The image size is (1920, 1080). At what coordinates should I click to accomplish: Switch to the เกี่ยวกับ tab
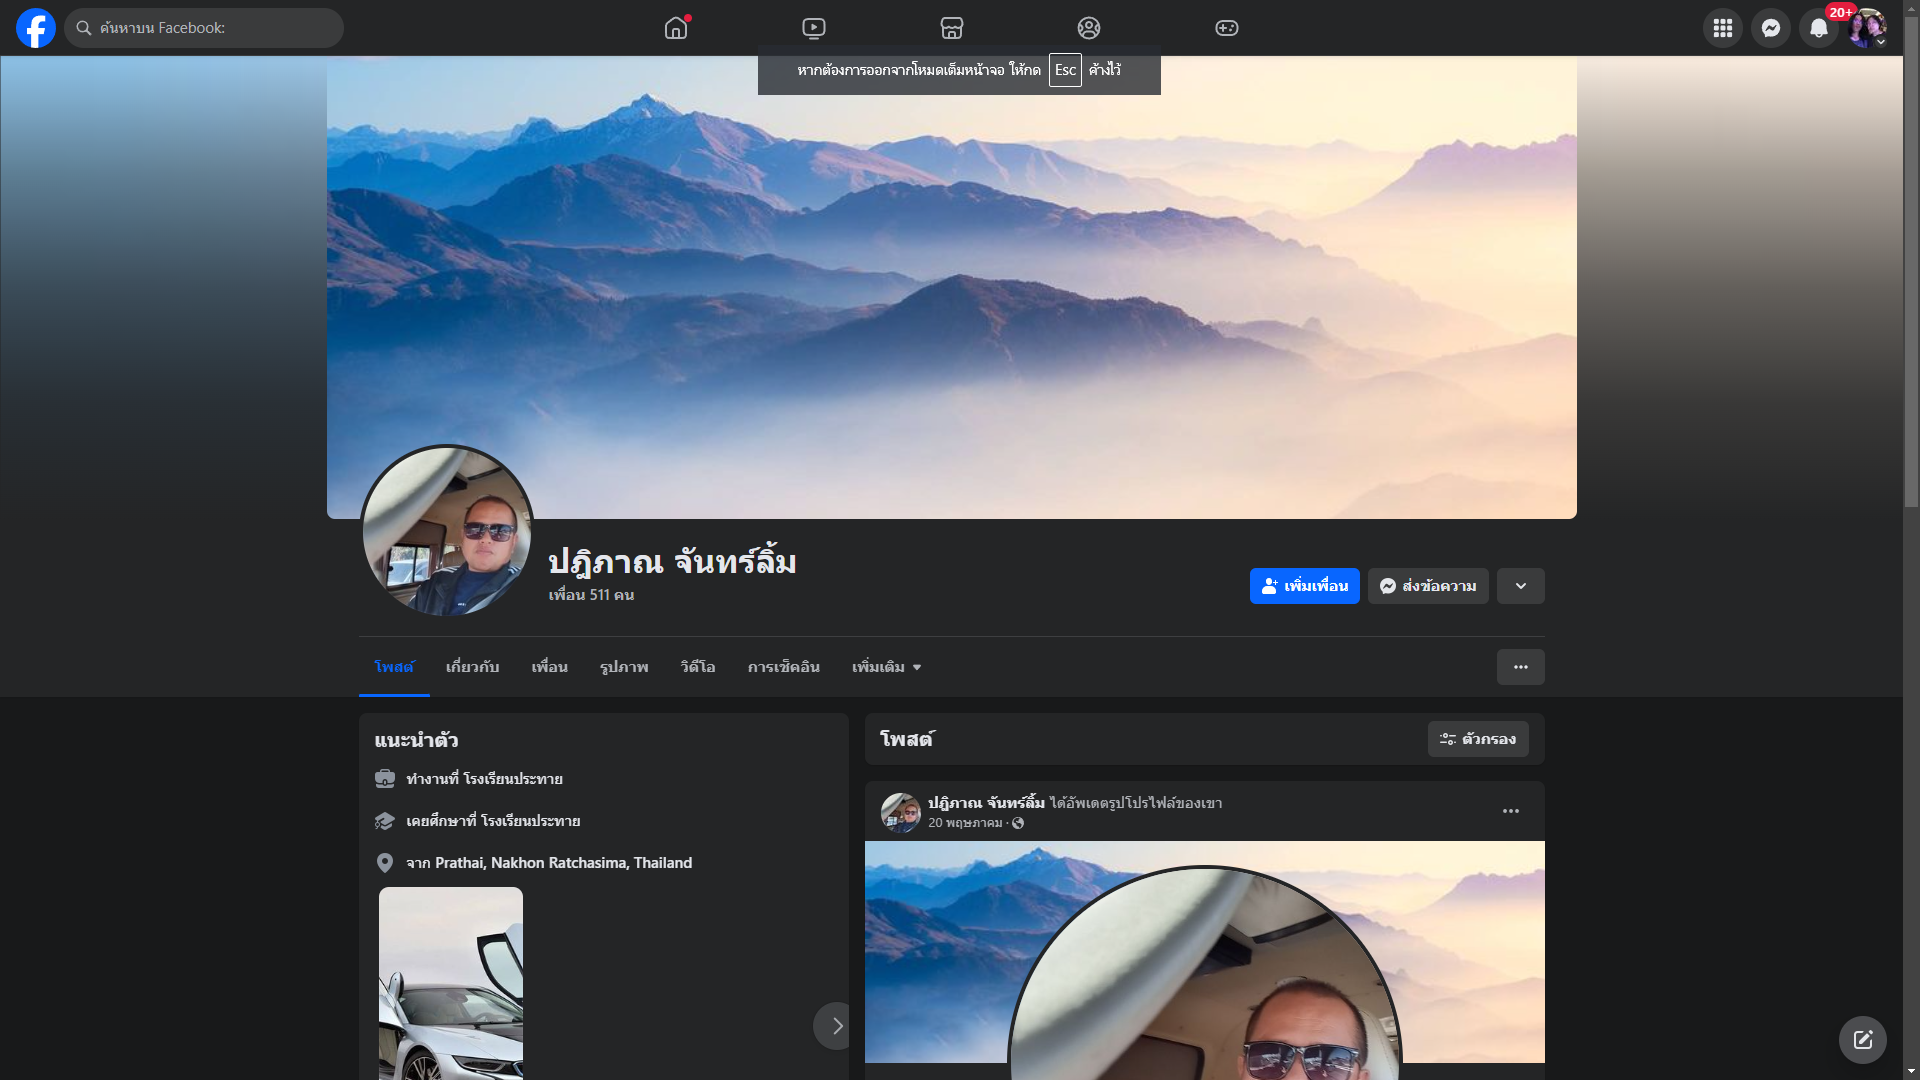click(x=472, y=667)
